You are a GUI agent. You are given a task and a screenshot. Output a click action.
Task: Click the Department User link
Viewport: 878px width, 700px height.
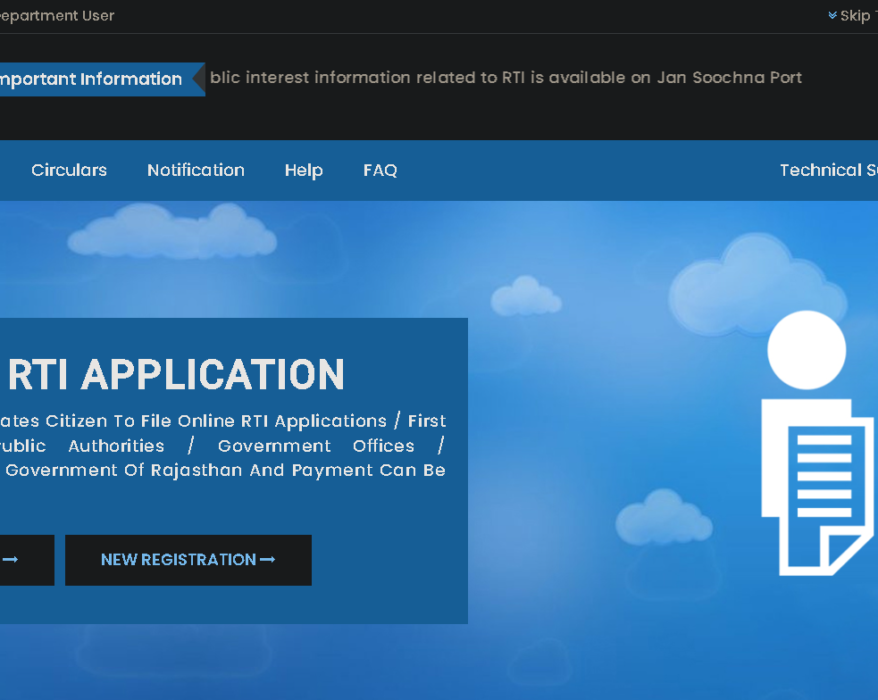click(x=57, y=16)
